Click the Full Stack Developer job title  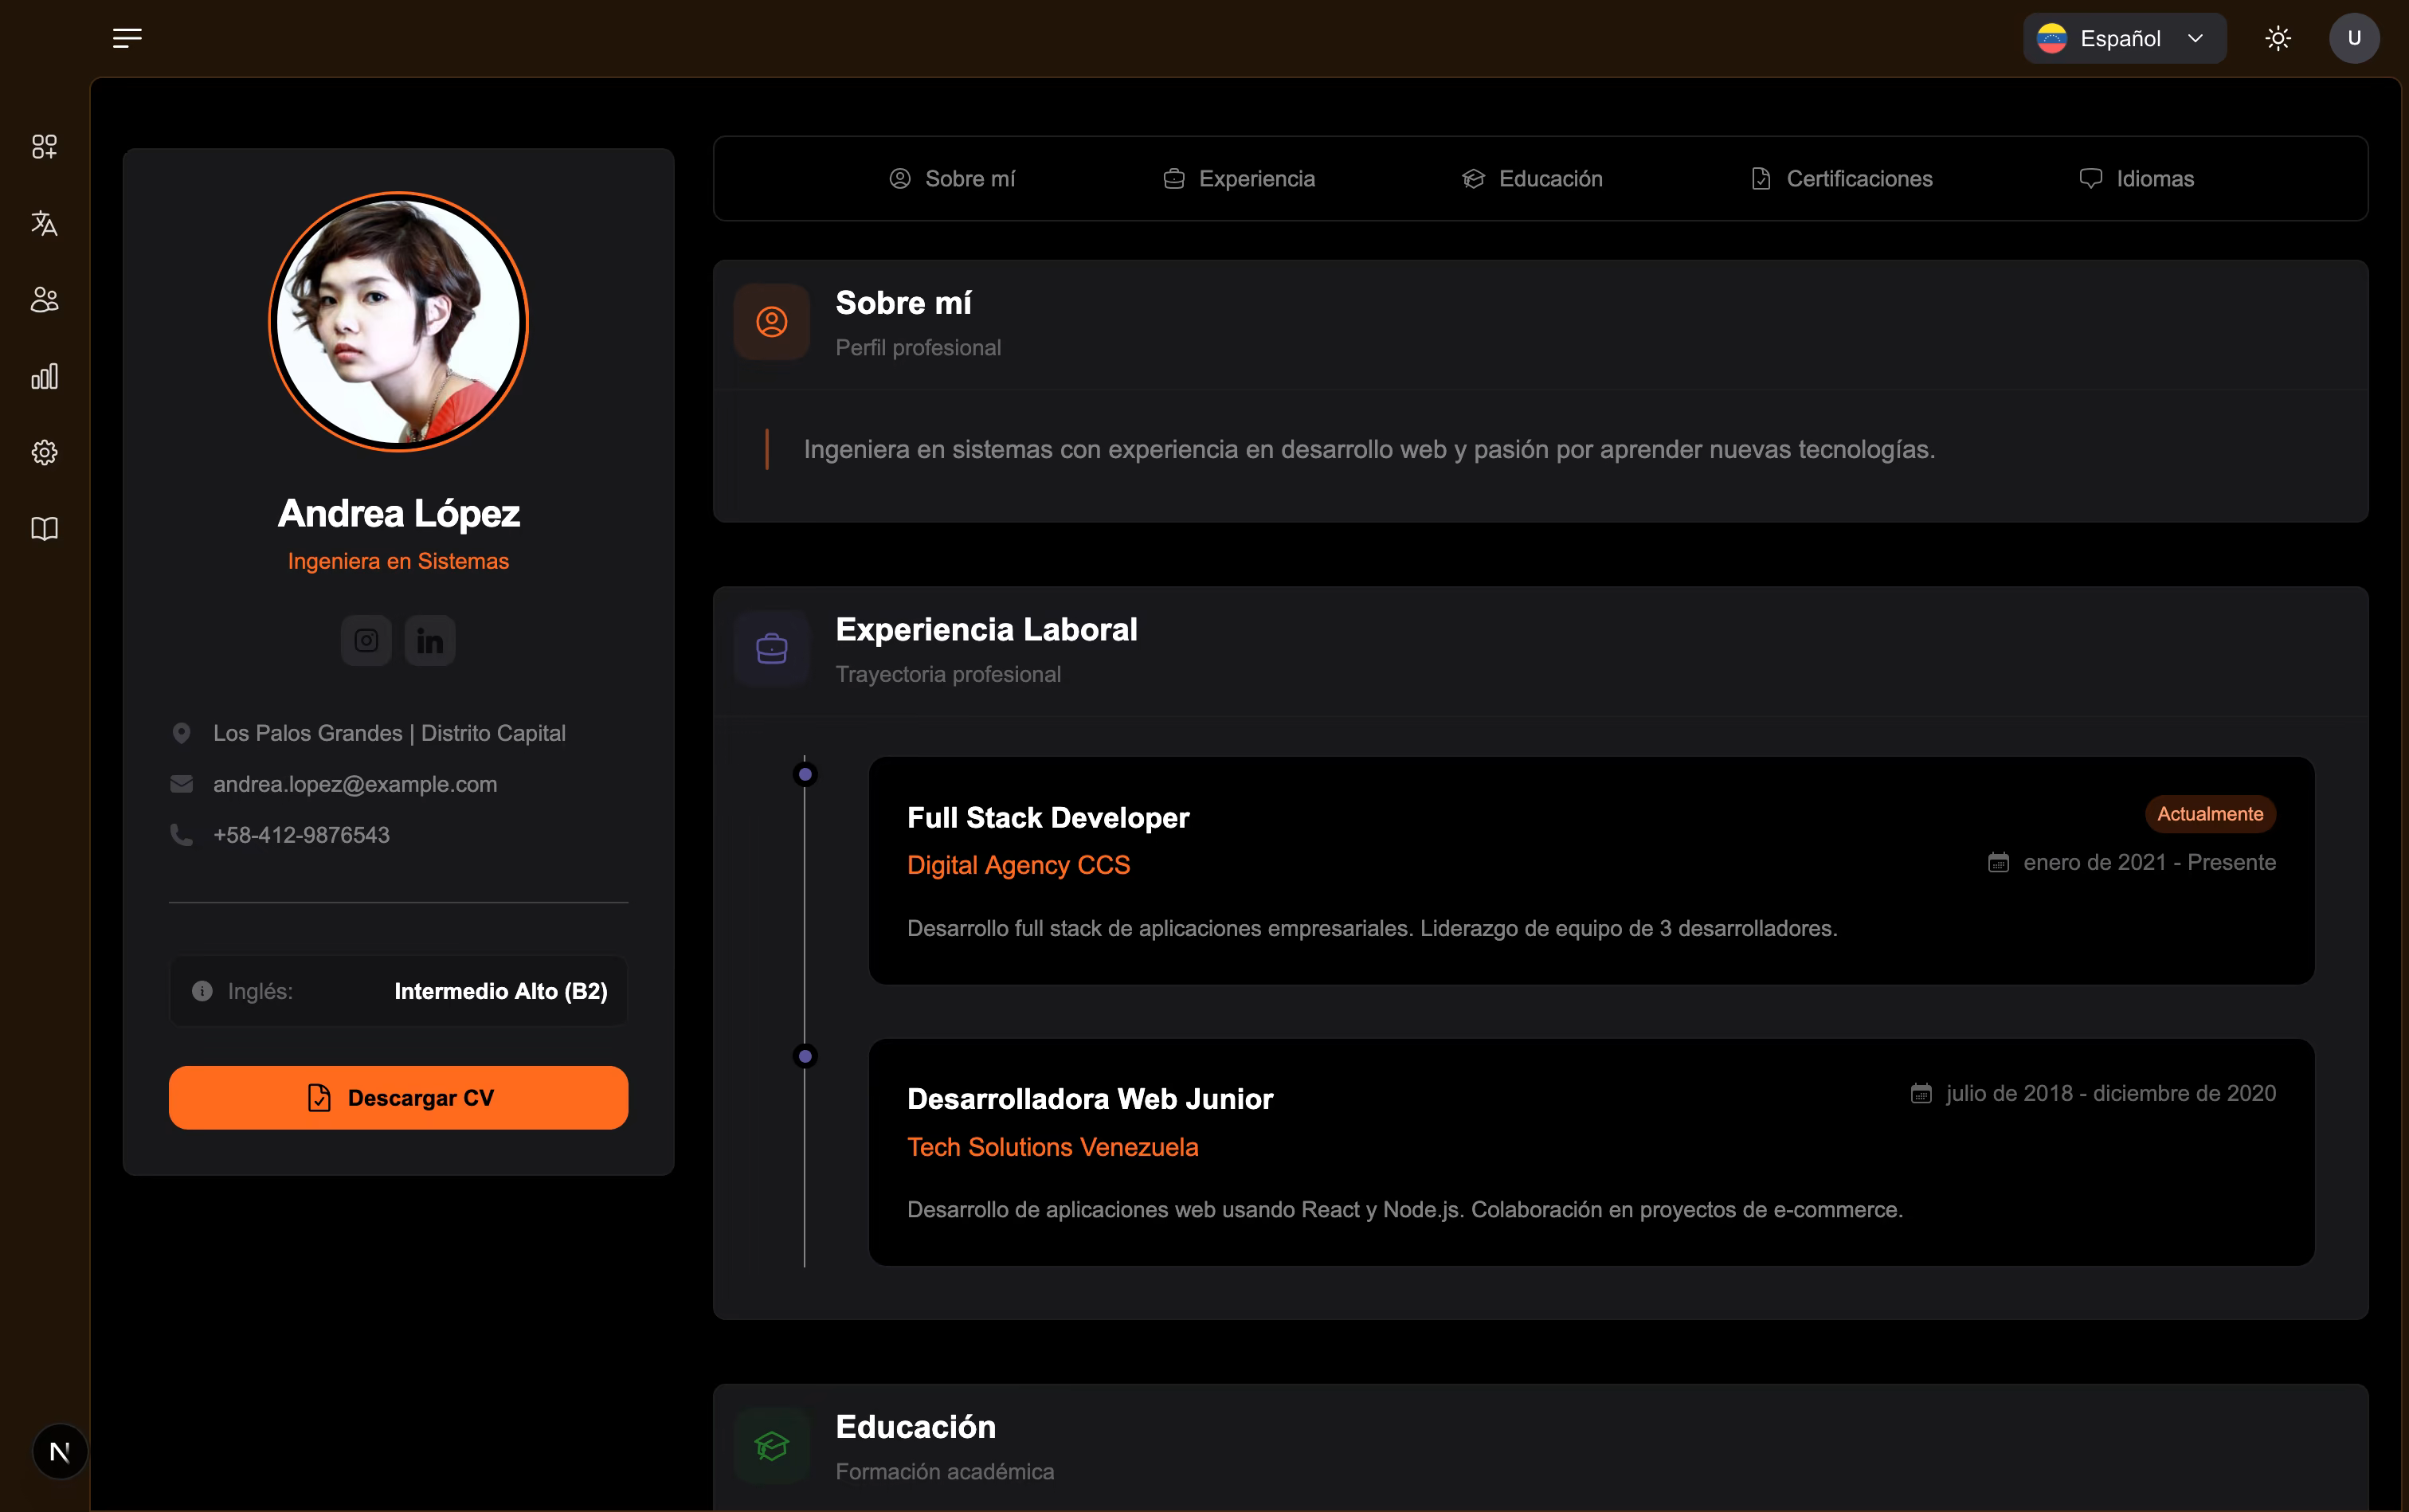tap(1048, 818)
